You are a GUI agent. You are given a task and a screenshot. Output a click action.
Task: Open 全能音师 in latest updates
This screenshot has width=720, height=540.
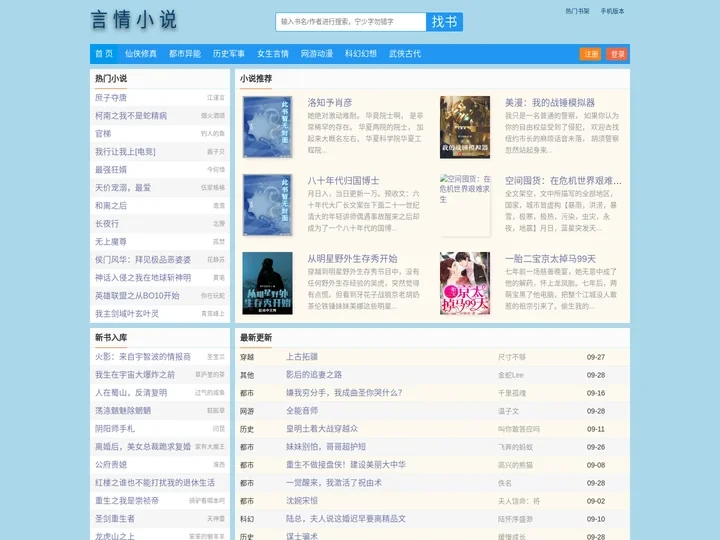coord(302,411)
